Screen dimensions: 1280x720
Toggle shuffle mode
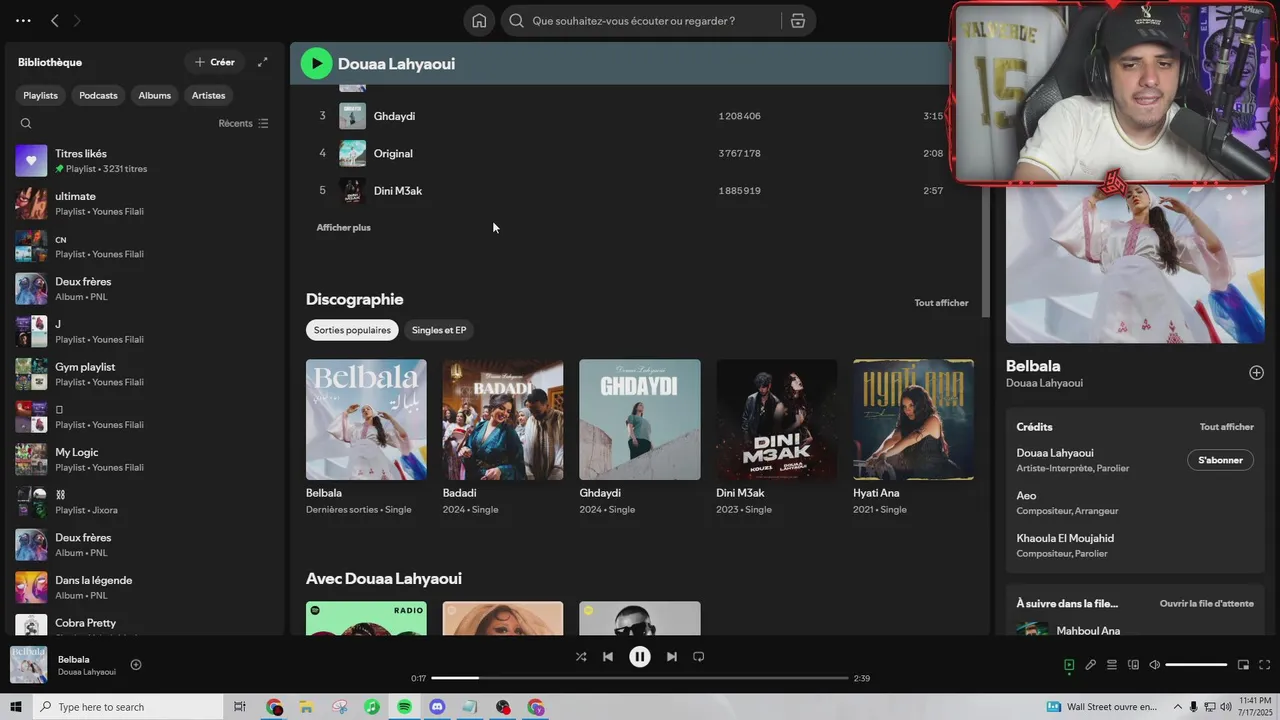point(581,657)
